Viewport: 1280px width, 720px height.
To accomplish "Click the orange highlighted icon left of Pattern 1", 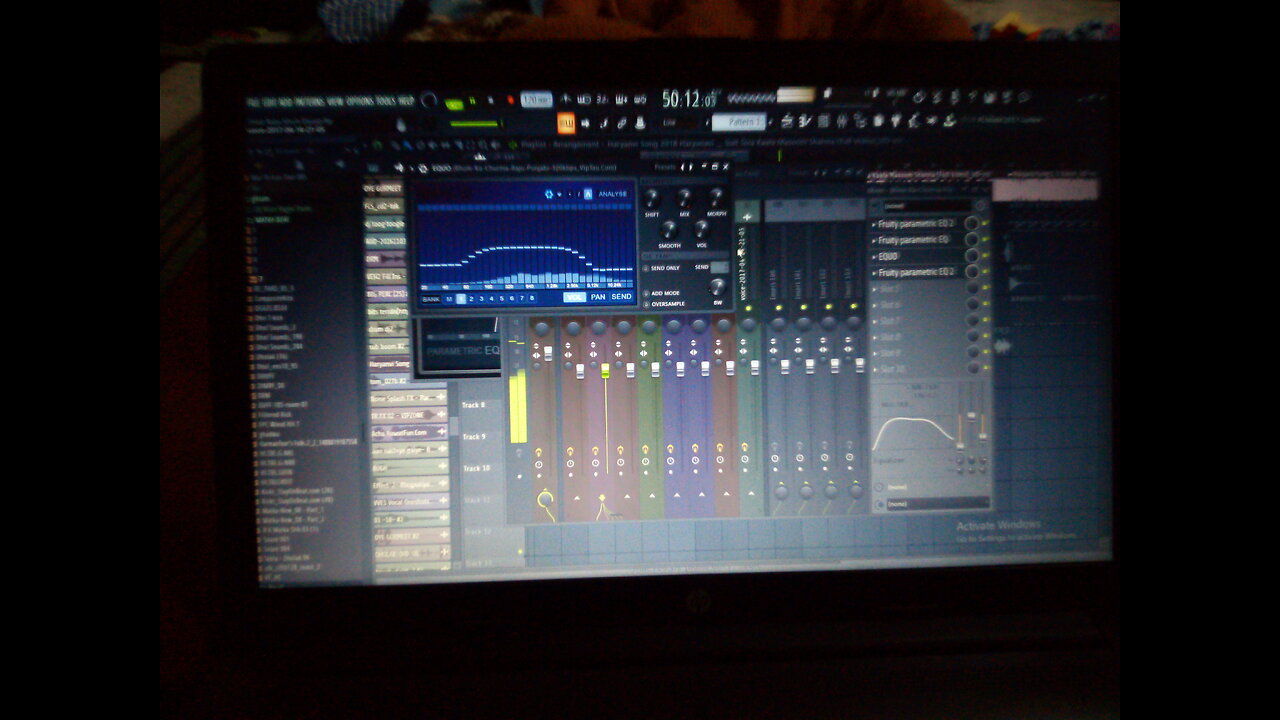I will pyautogui.click(x=566, y=123).
